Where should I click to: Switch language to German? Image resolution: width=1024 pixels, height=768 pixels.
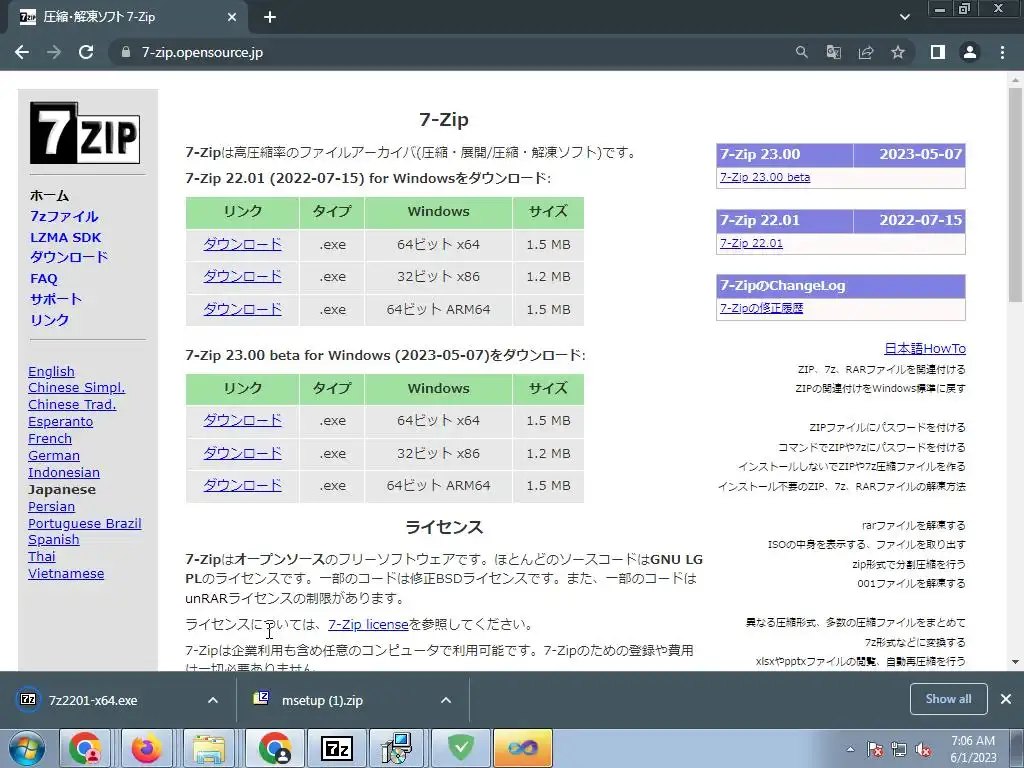54,455
